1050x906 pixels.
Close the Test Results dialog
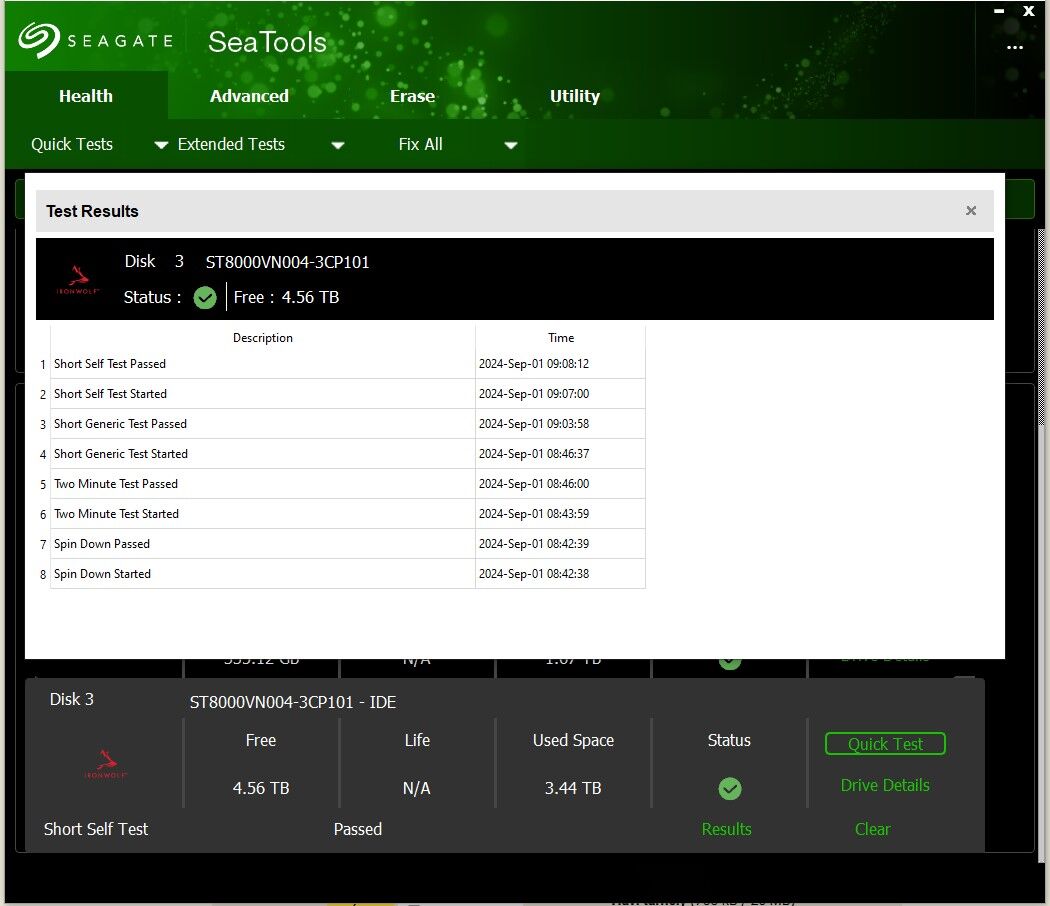coord(971,211)
